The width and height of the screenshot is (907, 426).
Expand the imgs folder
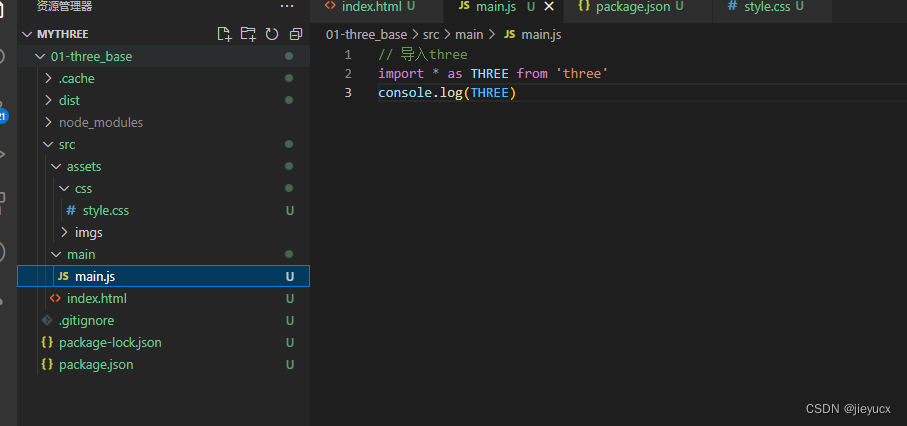tap(64, 232)
